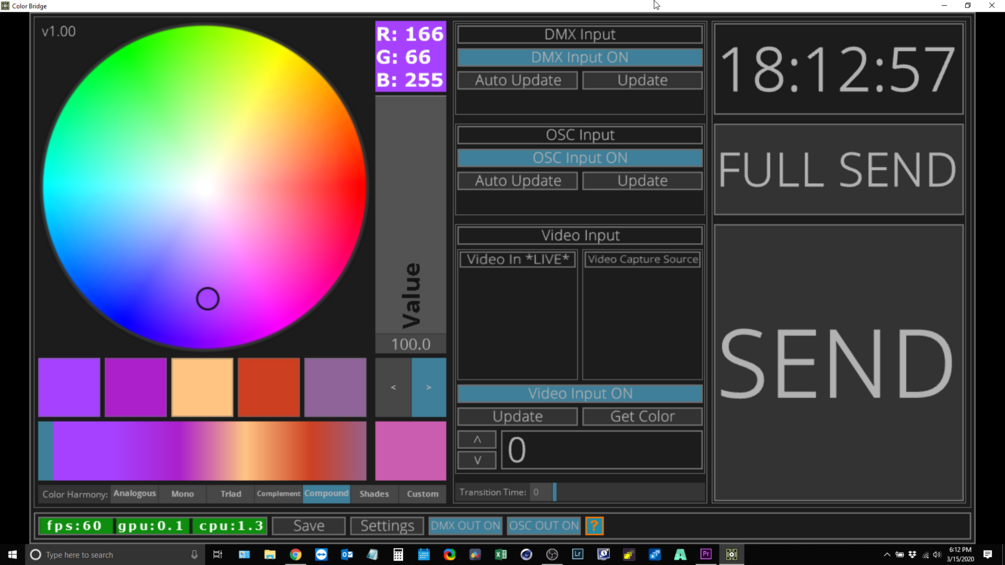Click the Save button
This screenshot has width=1005, height=565.
pyautogui.click(x=309, y=526)
